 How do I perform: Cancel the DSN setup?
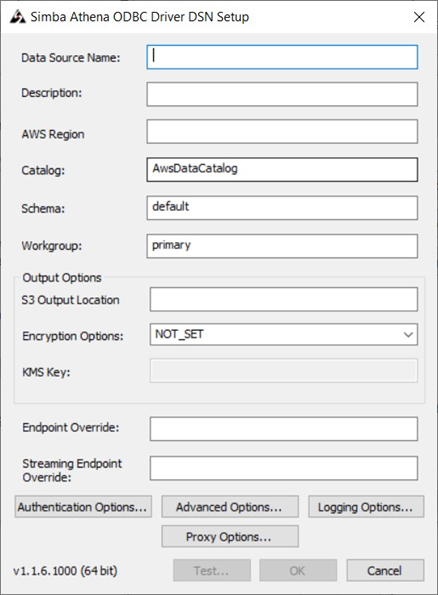[385, 570]
